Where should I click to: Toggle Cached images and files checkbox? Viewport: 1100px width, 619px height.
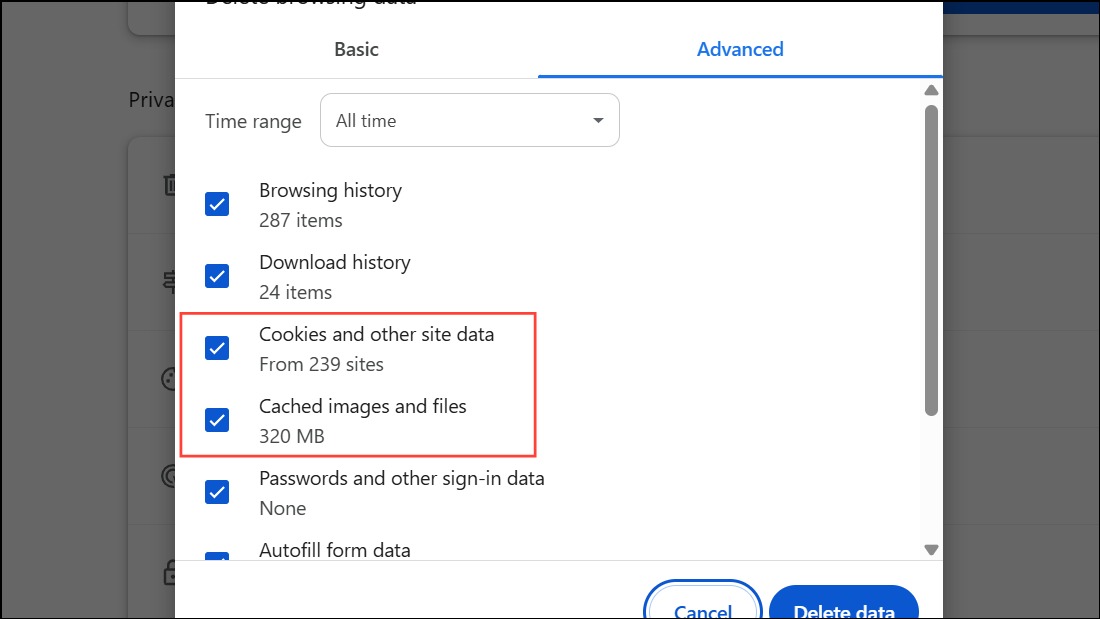coord(217,420)
